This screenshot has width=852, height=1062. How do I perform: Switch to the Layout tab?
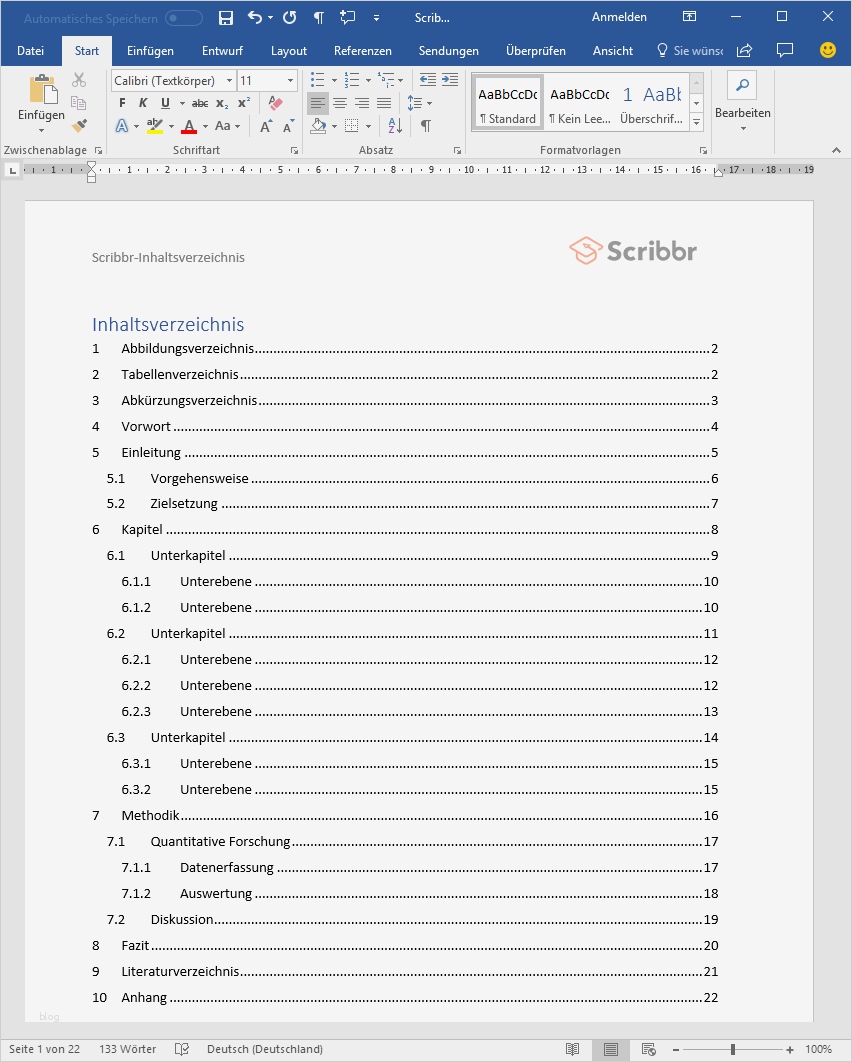click(x=289, y=51)
